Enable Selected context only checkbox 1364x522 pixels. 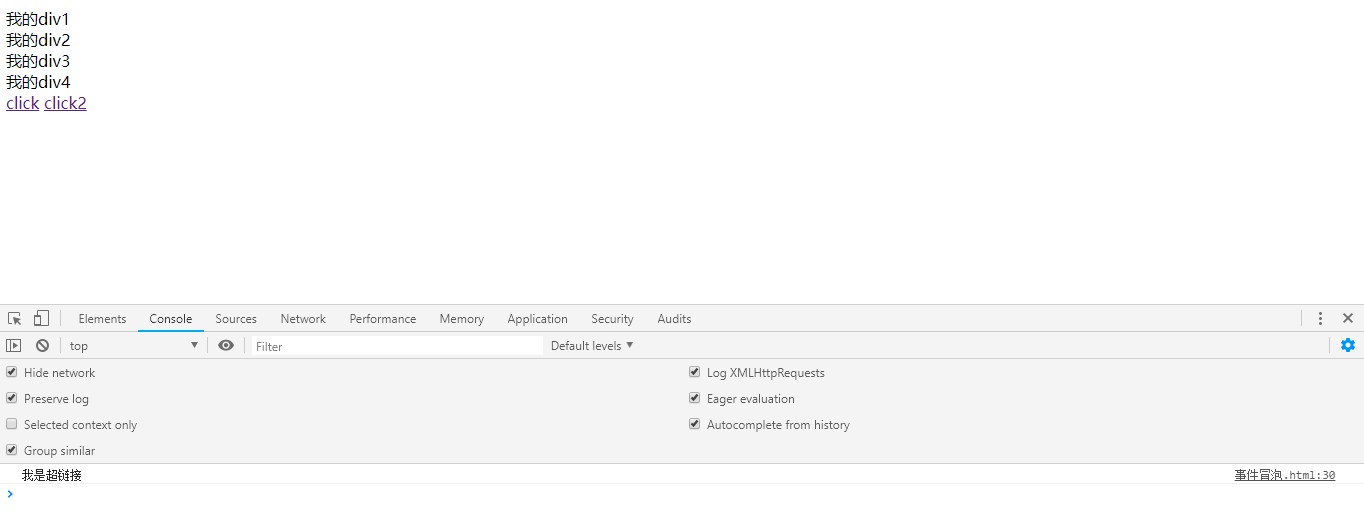pyautogui.click(x=12, y=424)
